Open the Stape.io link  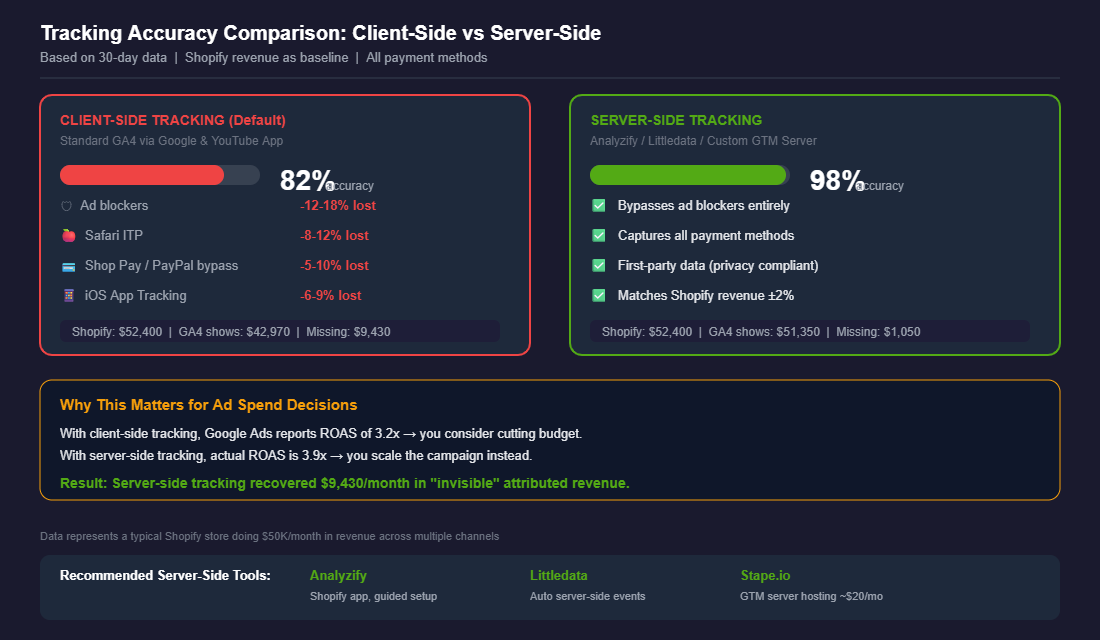click(x=765, y=575)
